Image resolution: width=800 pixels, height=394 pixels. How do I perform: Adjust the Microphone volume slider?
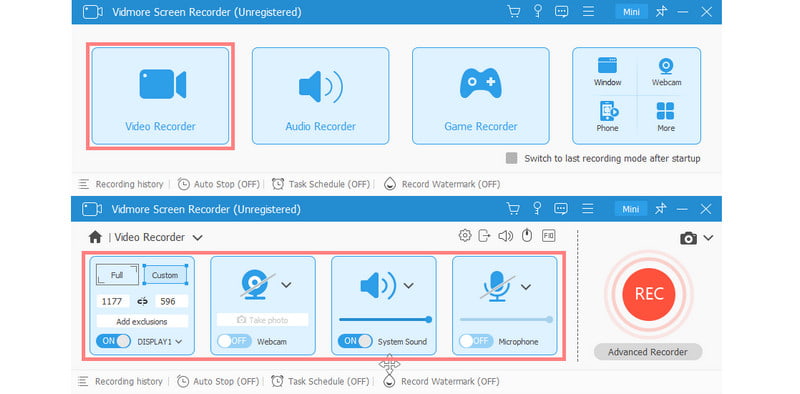tap(506, 319)
